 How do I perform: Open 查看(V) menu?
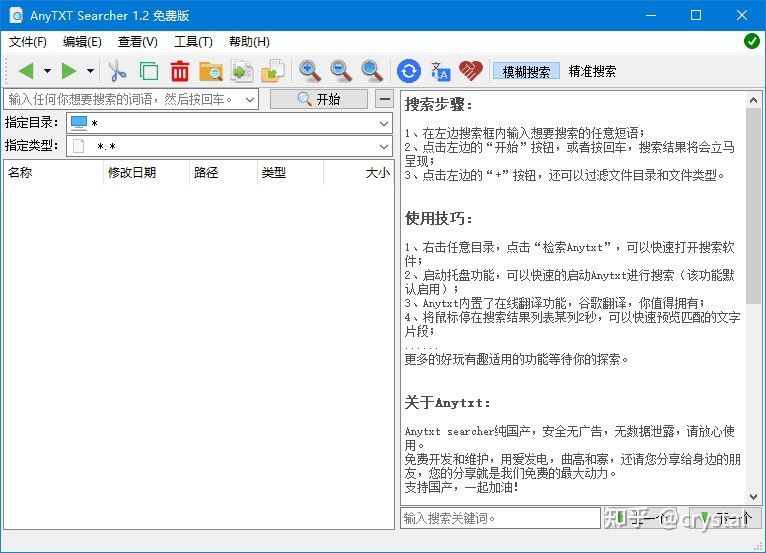(x=137, y=42)
